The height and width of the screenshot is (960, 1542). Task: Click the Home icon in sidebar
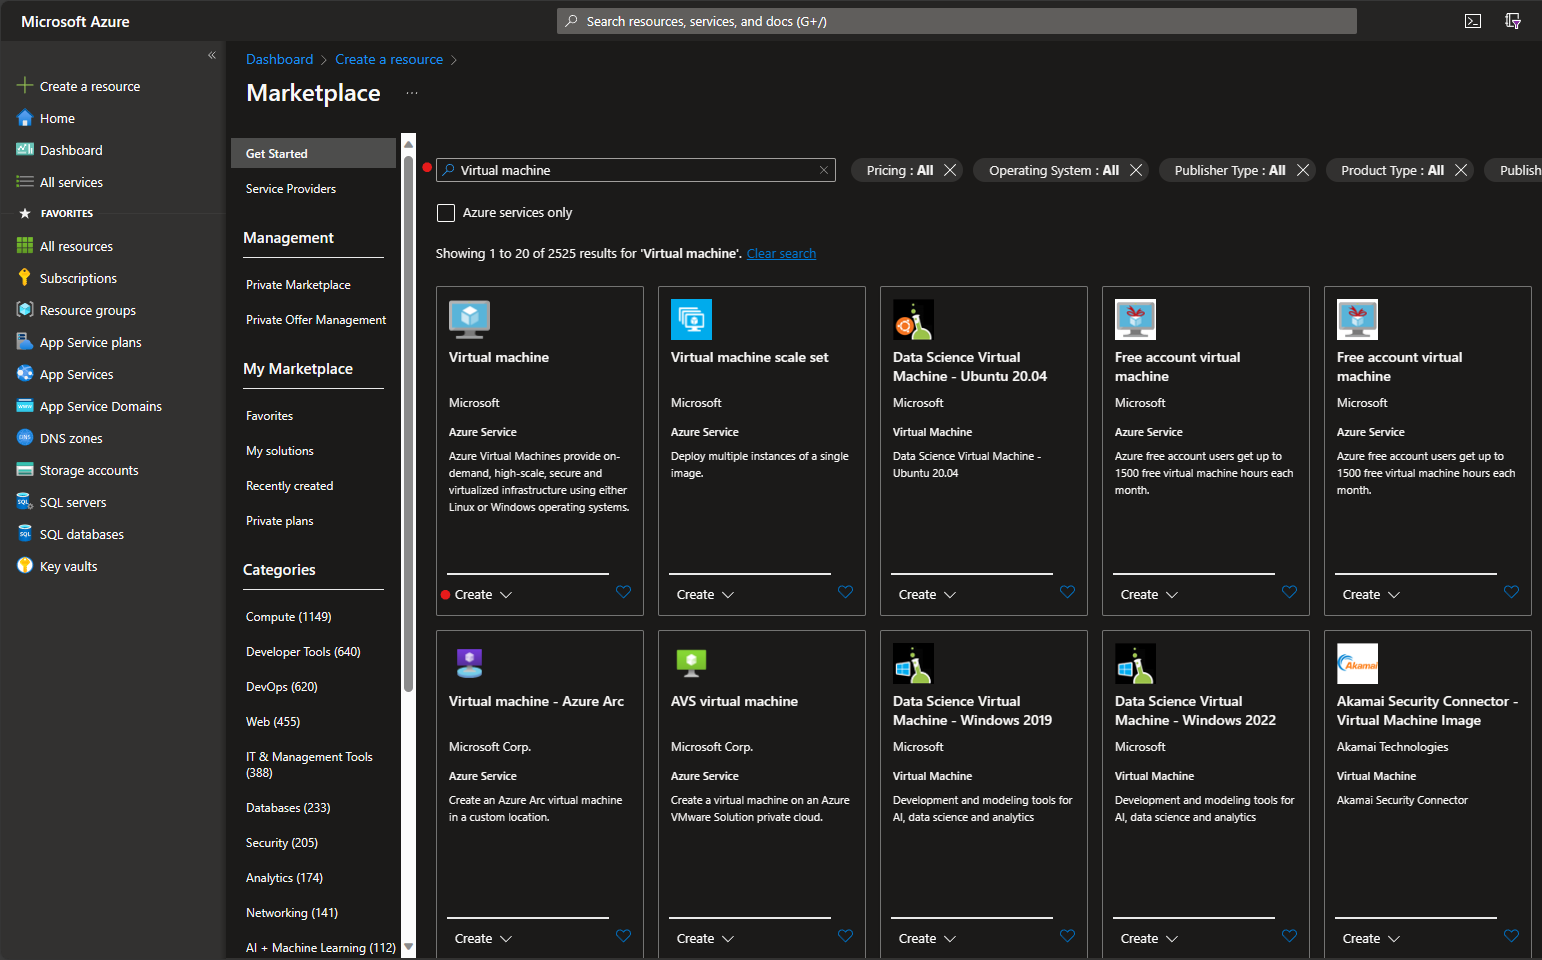25,118
